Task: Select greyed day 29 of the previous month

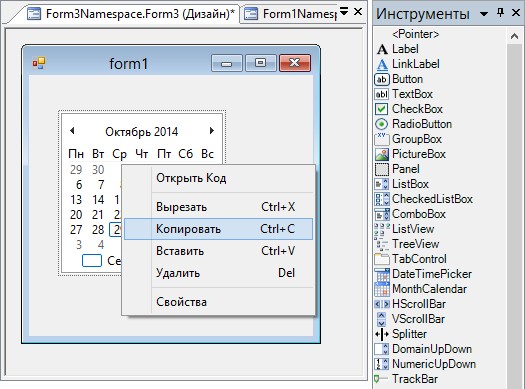Action: pos(76,170)
